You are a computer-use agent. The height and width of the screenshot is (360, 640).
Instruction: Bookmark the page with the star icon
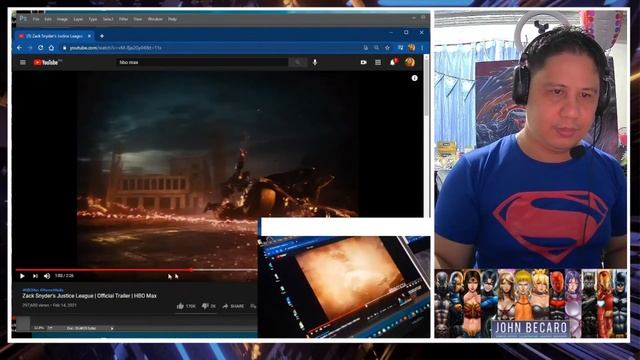click(387, 48)
